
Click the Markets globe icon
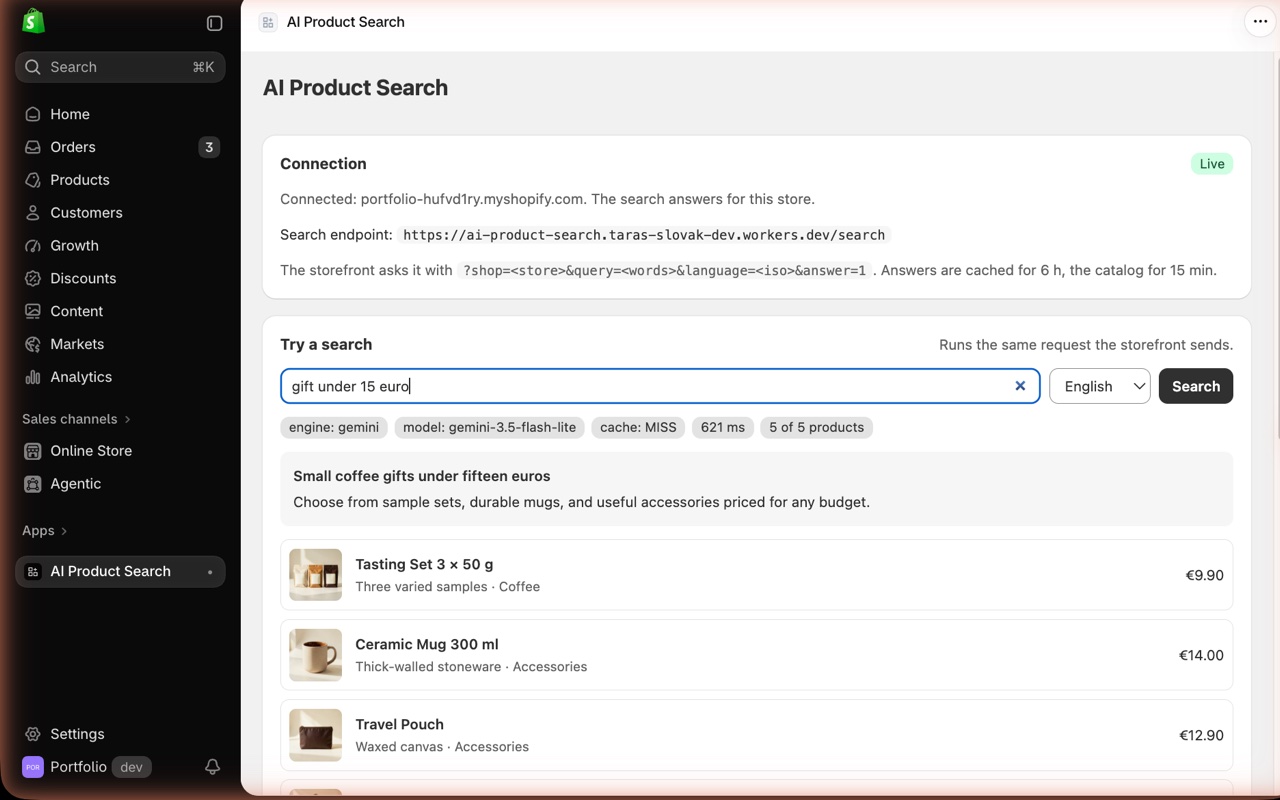[33, 344]
